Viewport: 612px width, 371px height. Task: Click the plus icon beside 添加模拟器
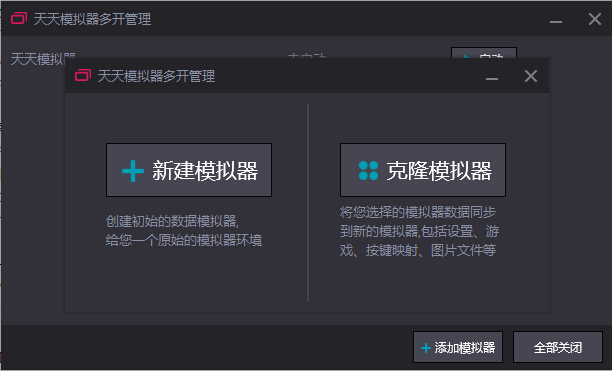click(426, 348)
